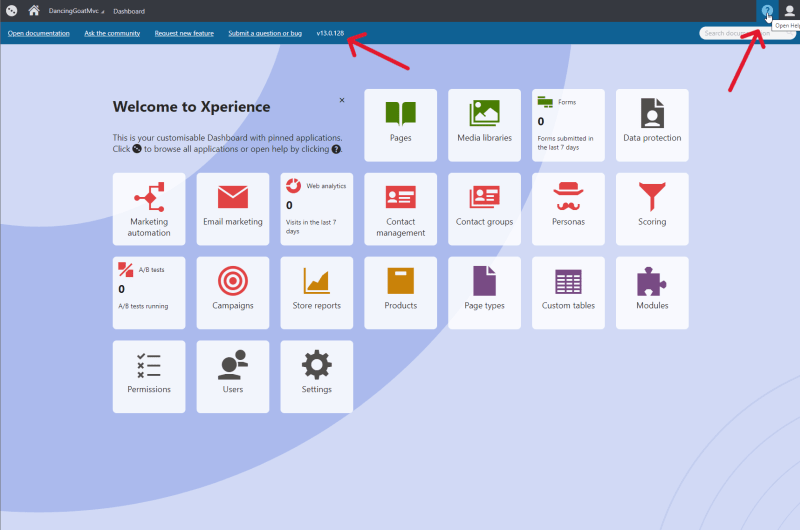
Task: Select the Dashboard breadcrumb
Action: point(129,11)
